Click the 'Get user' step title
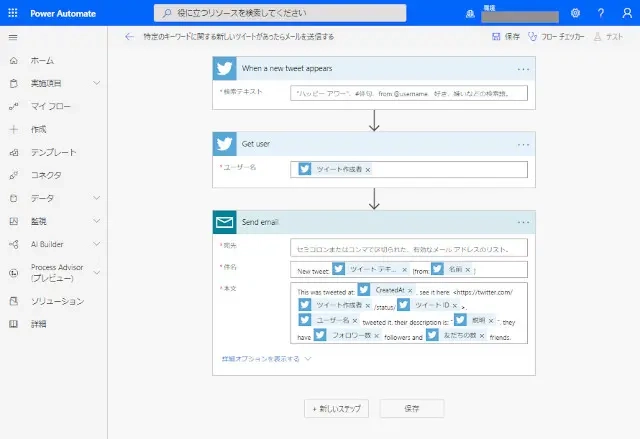This screenshot has height=439, width=640. (256, 144)
